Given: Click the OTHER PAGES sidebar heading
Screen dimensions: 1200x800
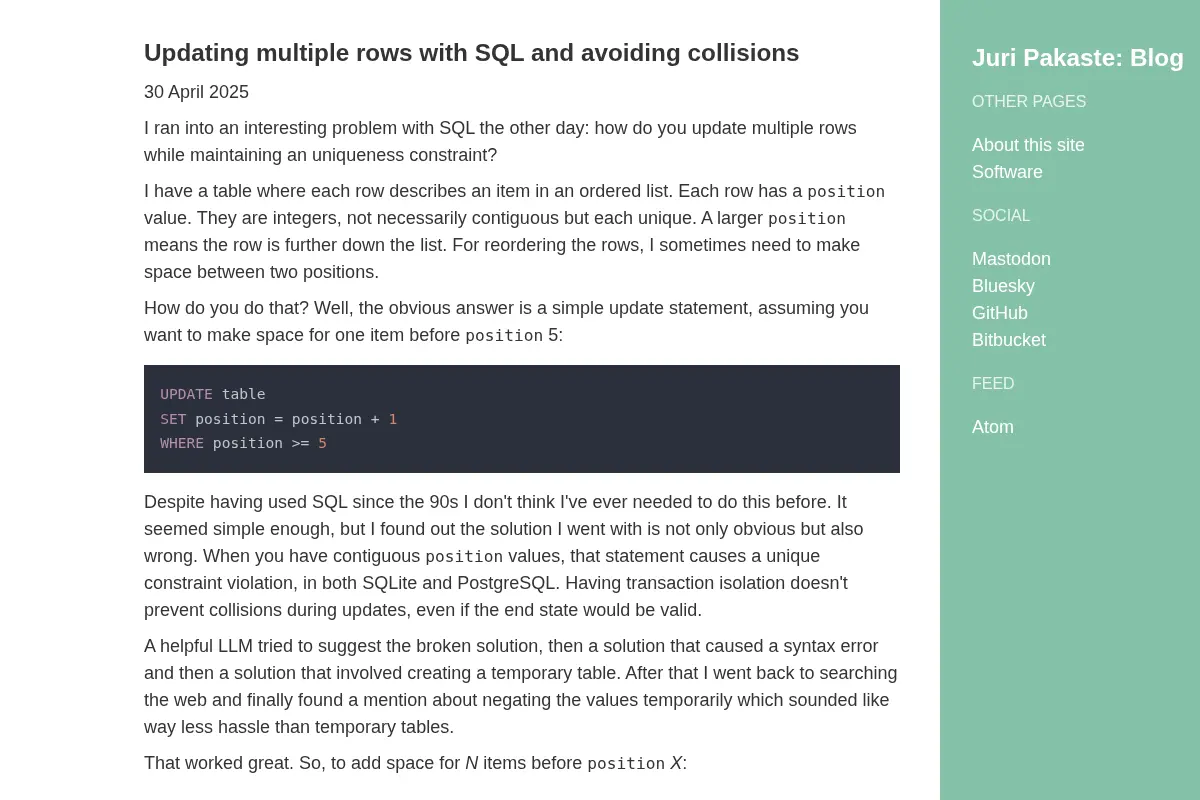Looking at the screenshot, I should (1029, 102).
